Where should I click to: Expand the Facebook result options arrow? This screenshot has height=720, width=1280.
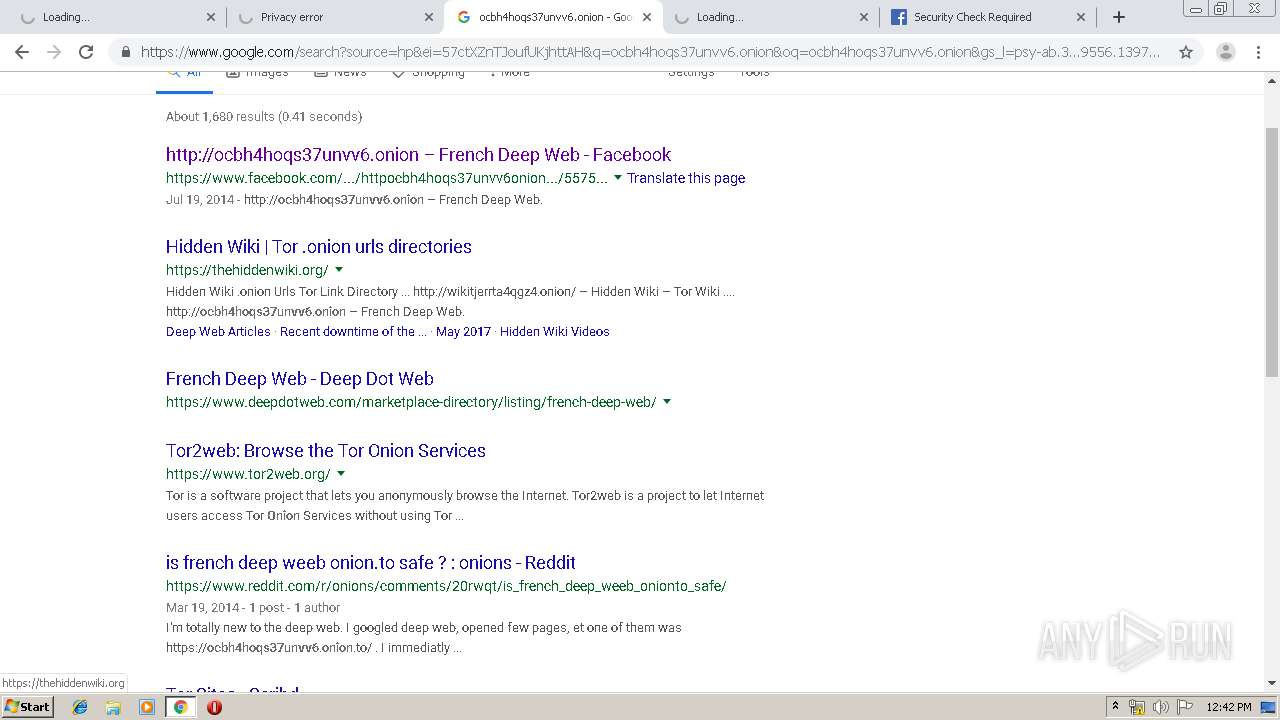tap(617, 178)
